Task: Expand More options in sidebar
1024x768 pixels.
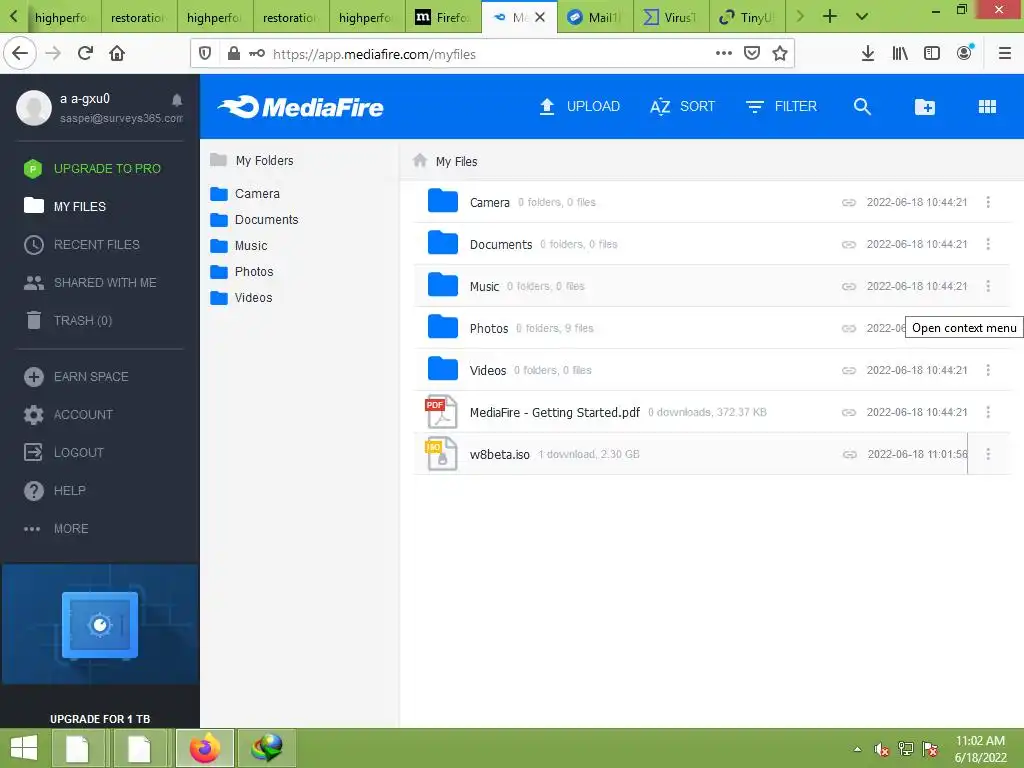Action: (56, 528)
